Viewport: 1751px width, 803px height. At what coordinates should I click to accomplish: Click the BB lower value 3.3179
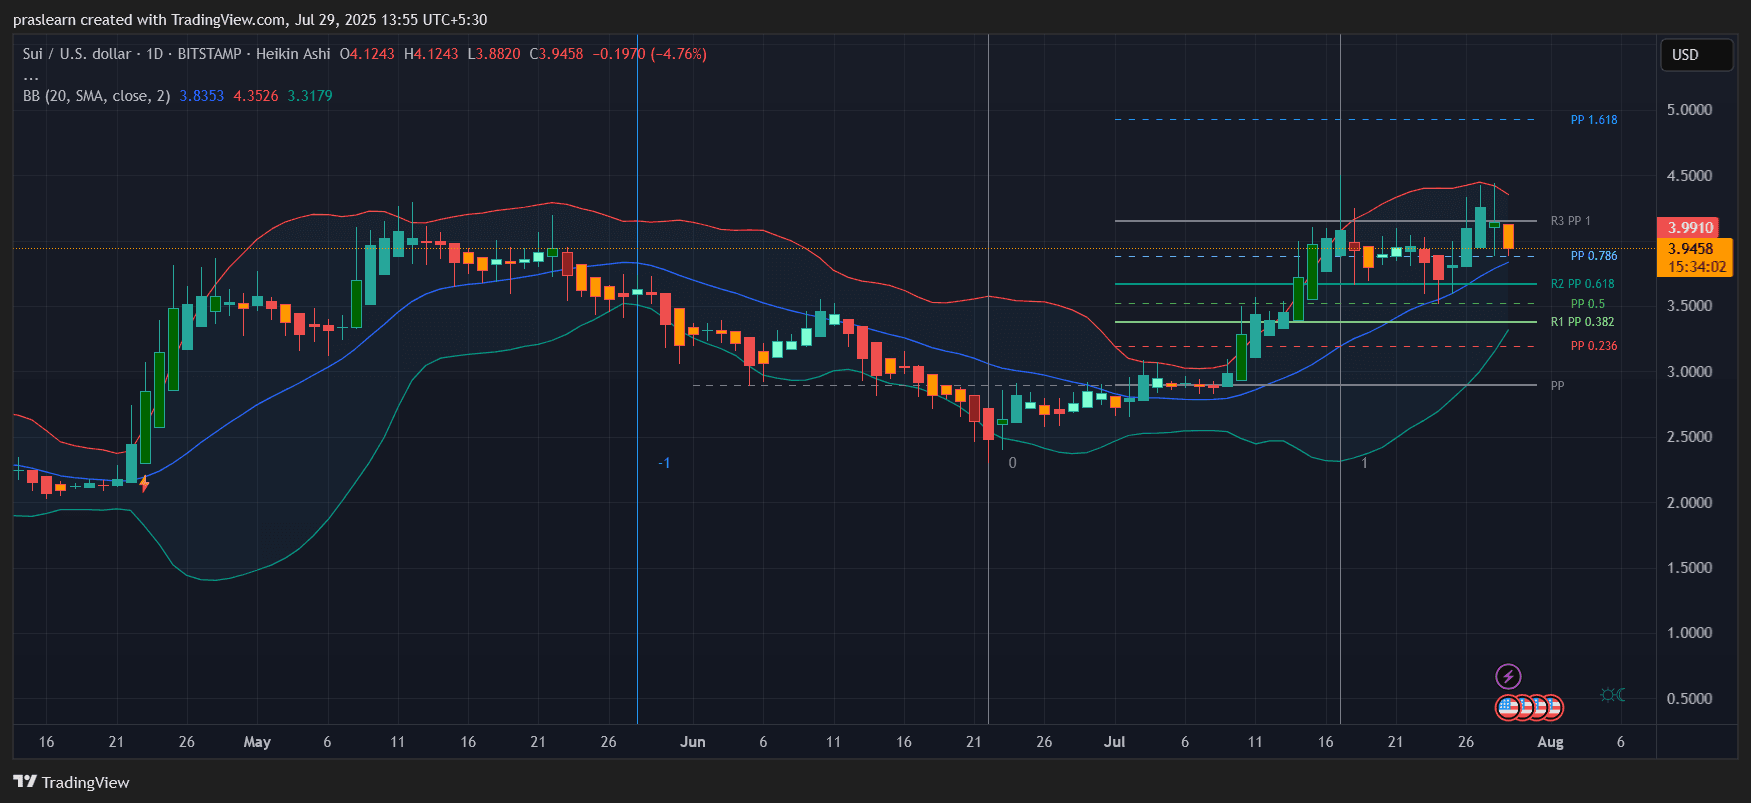[310, 96]
